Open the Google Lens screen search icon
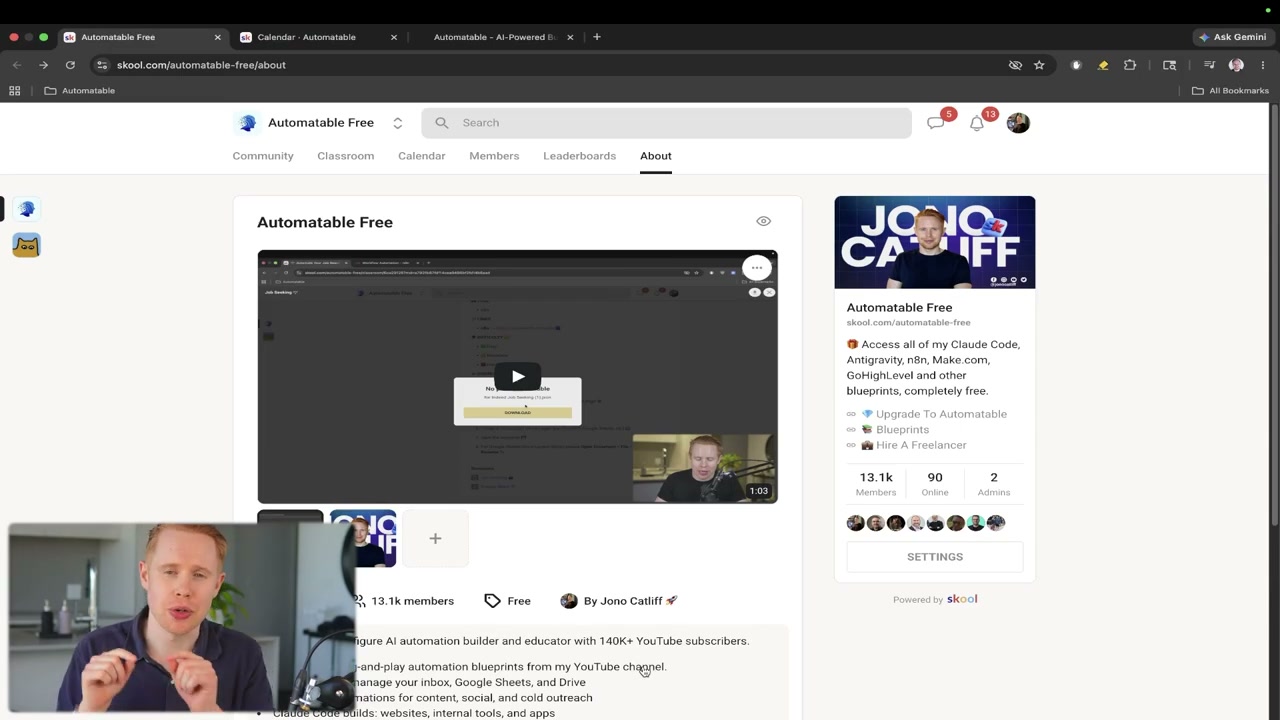 1169,65
